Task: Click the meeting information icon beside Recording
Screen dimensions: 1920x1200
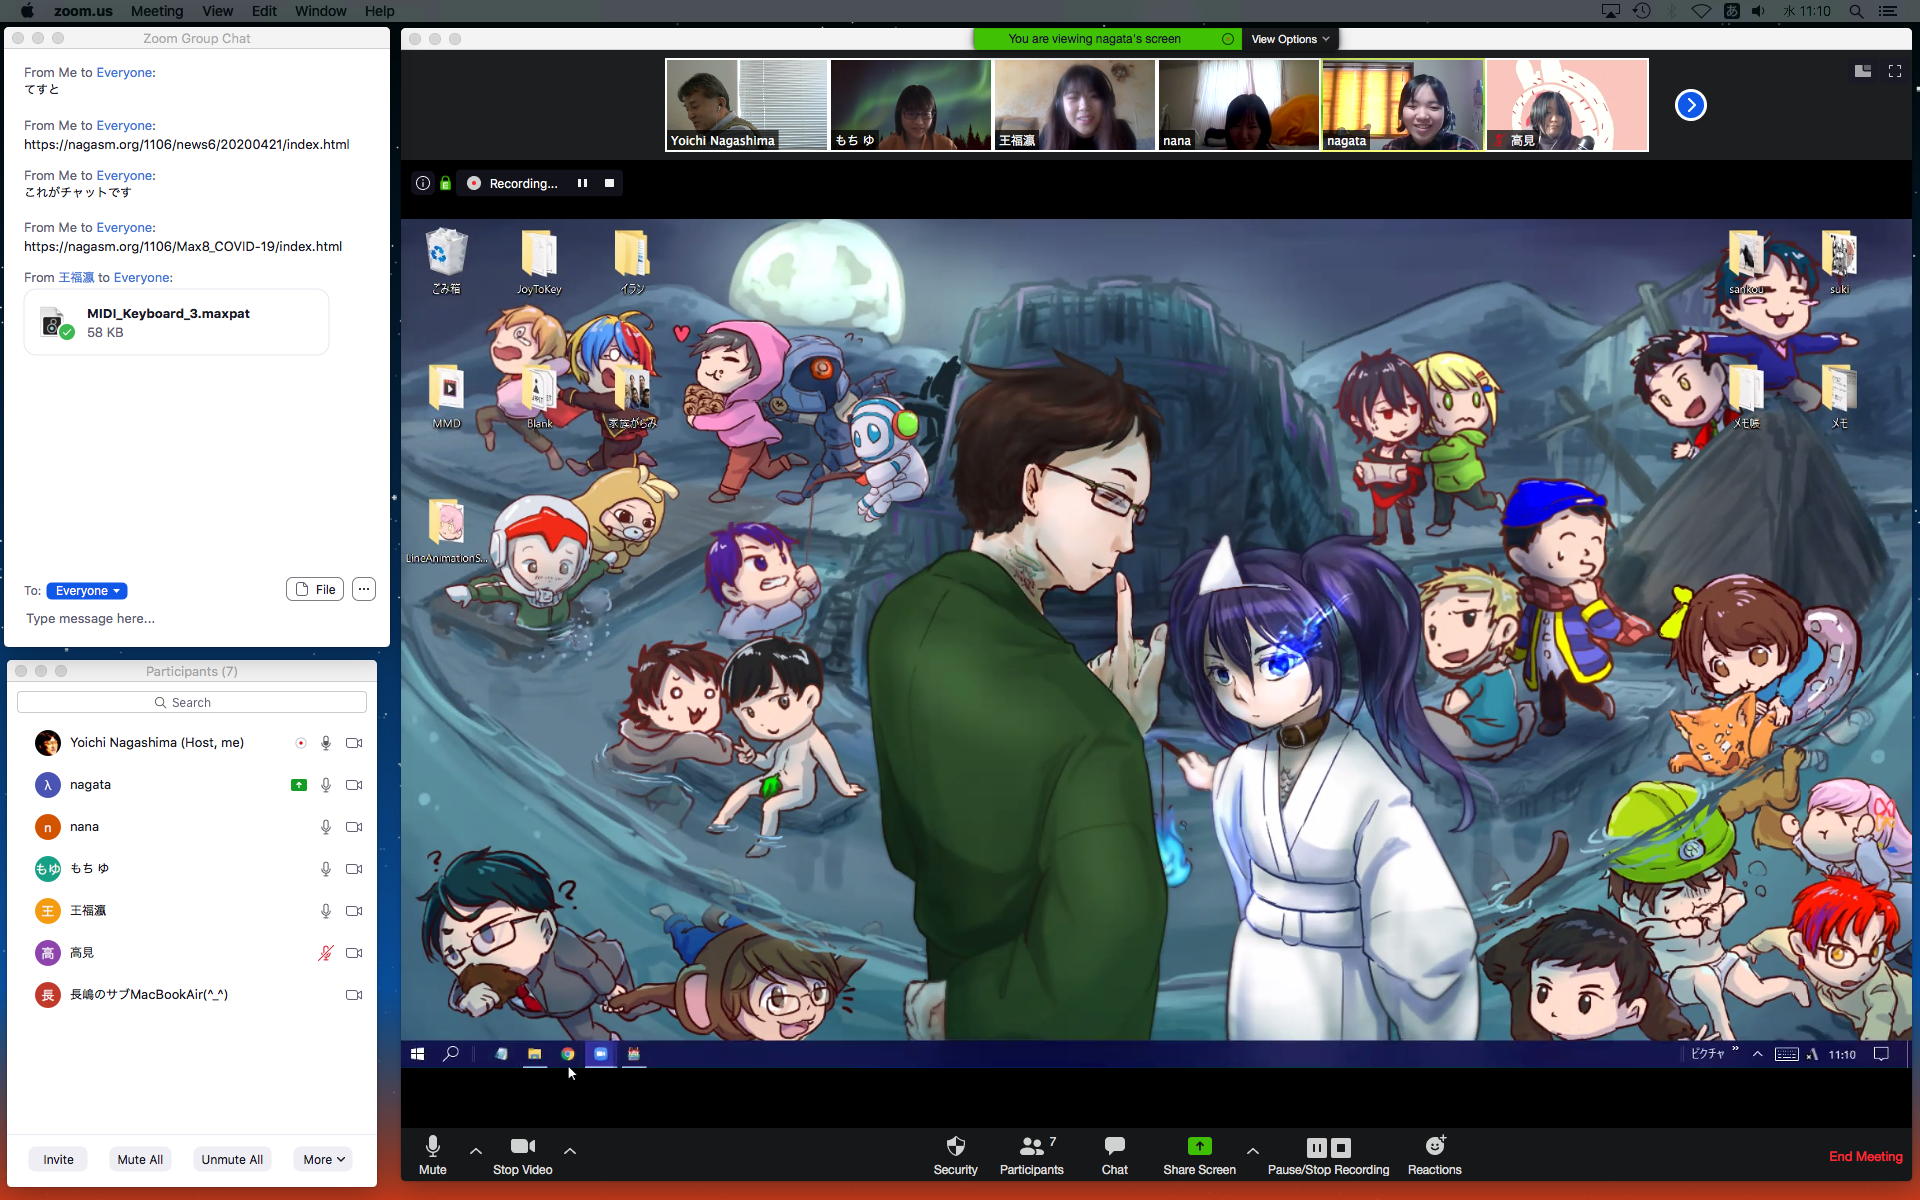Action: pos(423,183)
